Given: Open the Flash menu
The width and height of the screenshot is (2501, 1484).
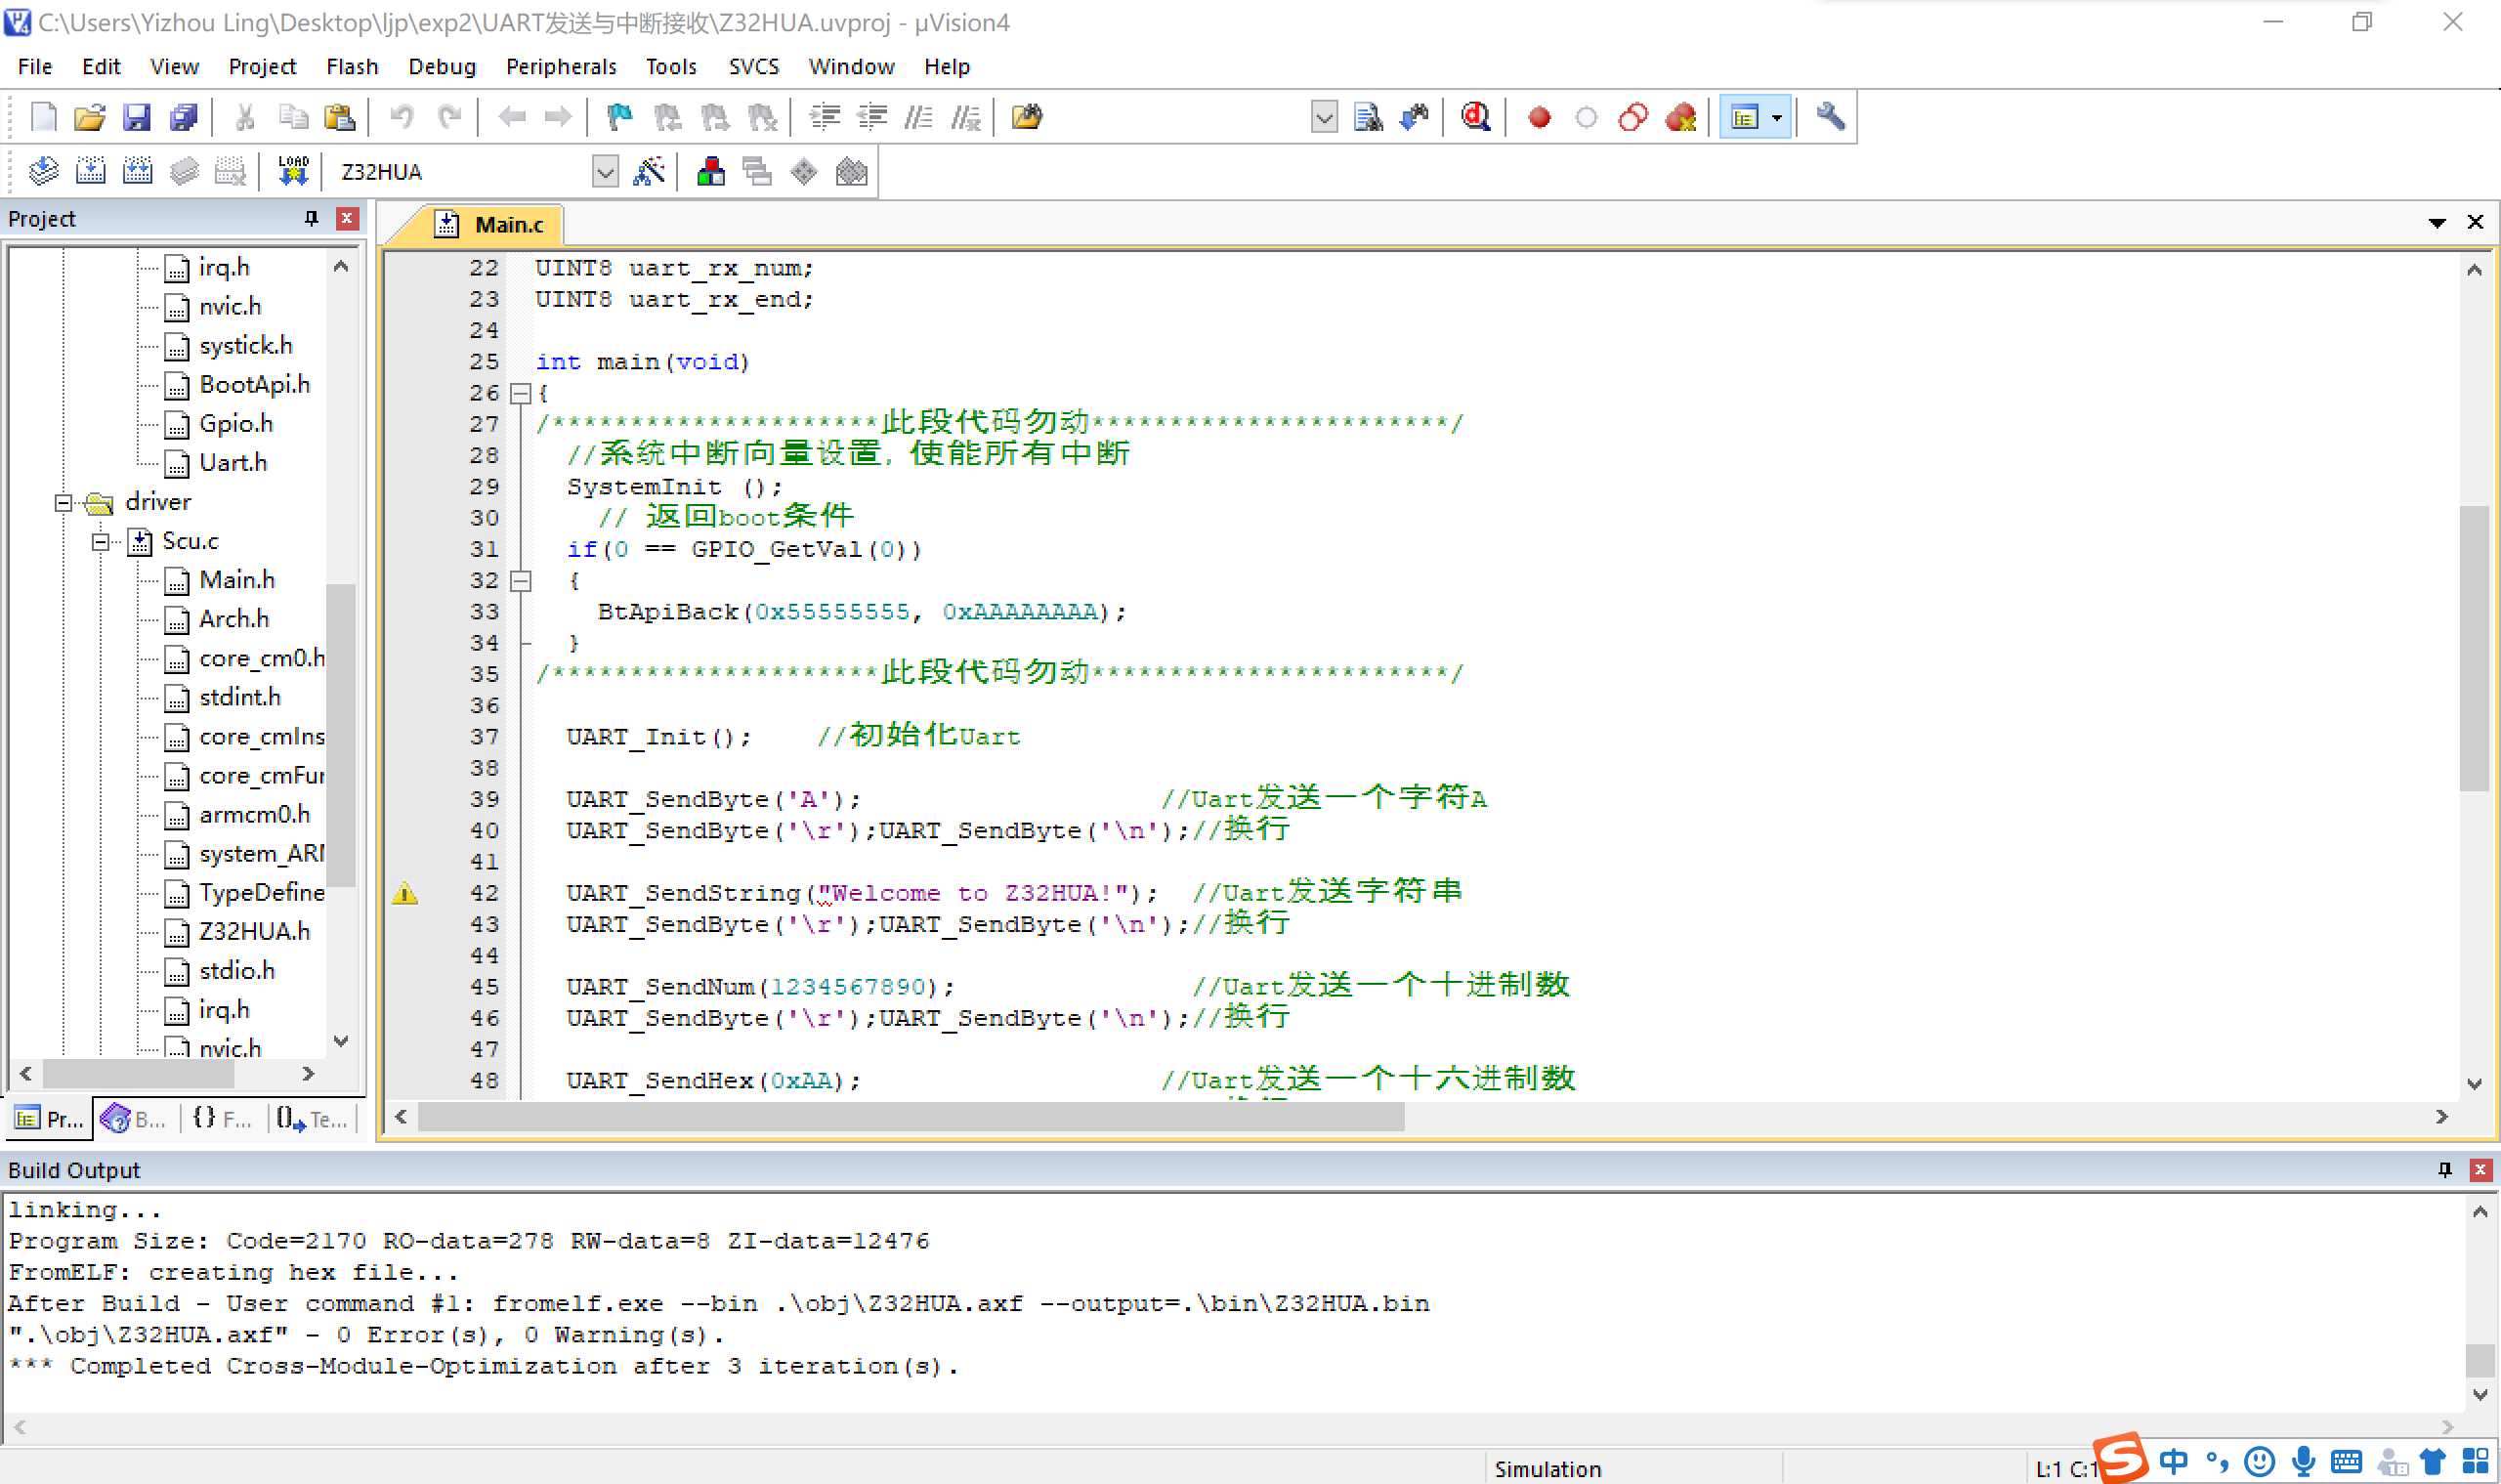Looking at the screenshot, I should [x=352, y=66].
